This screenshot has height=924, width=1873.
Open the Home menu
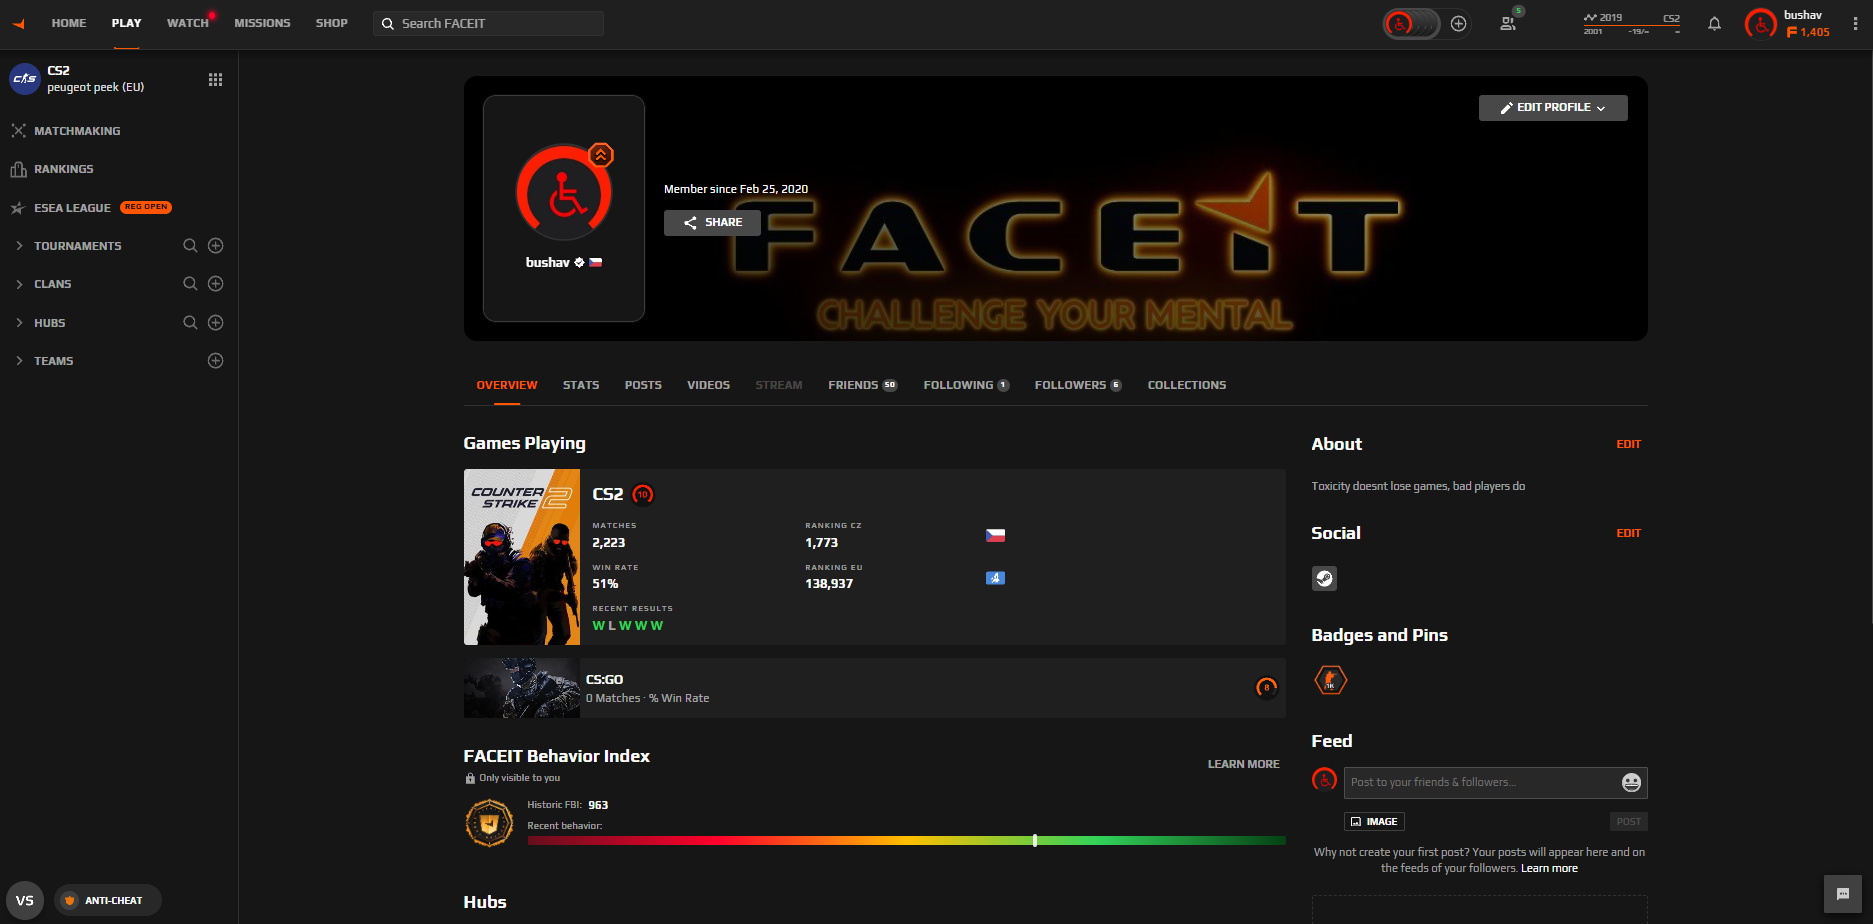pyautogui.click(x=69, y=23)
